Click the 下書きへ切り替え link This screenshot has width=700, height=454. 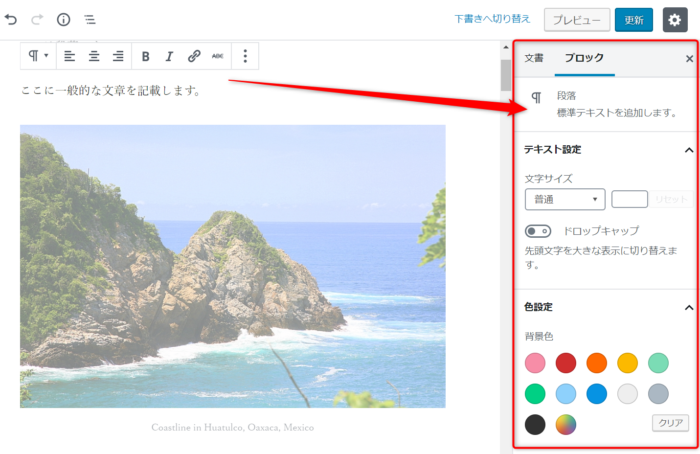pos(492,19)
